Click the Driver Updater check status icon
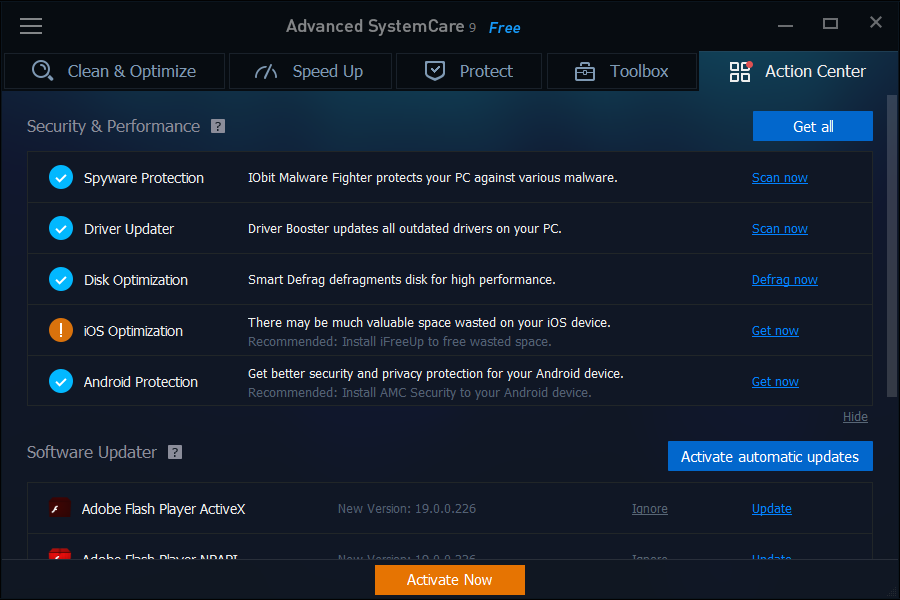The width and height of the screenshot is (900, 600). tap(61, 229)
